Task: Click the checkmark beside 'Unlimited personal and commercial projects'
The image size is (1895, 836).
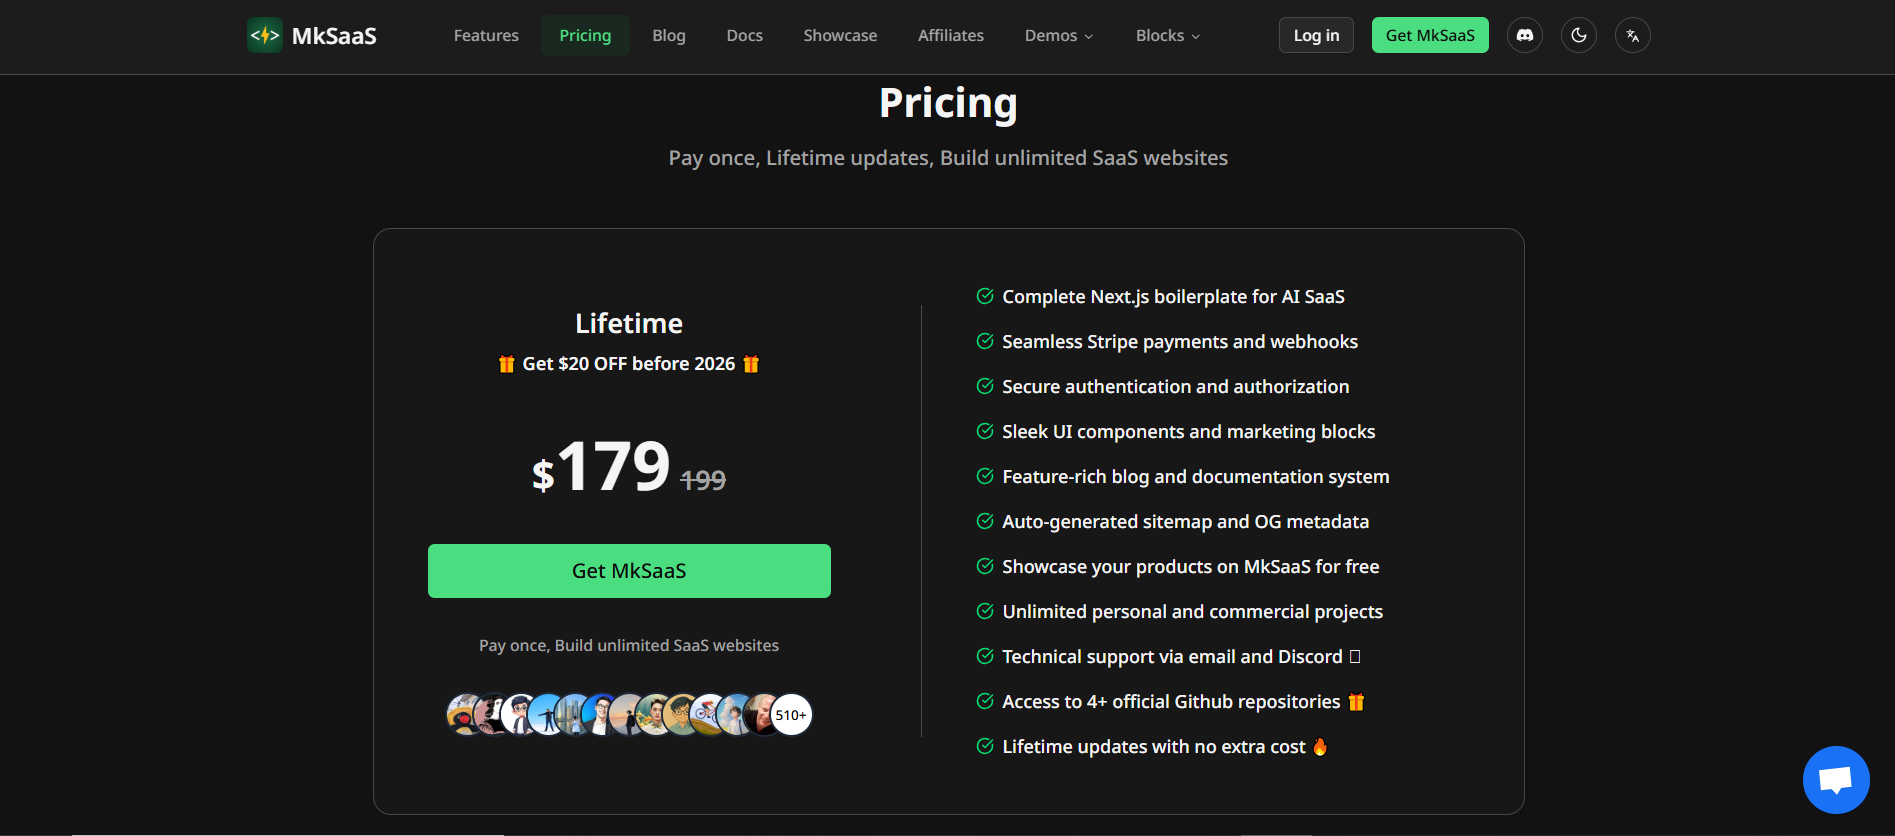Action: (x=983, y=611)
